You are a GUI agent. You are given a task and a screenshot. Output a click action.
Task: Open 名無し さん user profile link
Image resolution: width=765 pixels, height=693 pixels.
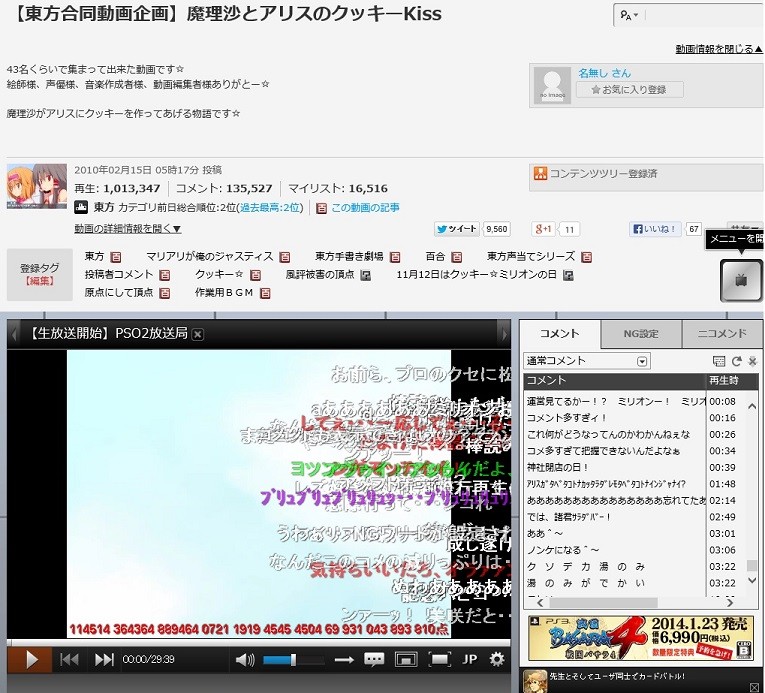[604, 73]
